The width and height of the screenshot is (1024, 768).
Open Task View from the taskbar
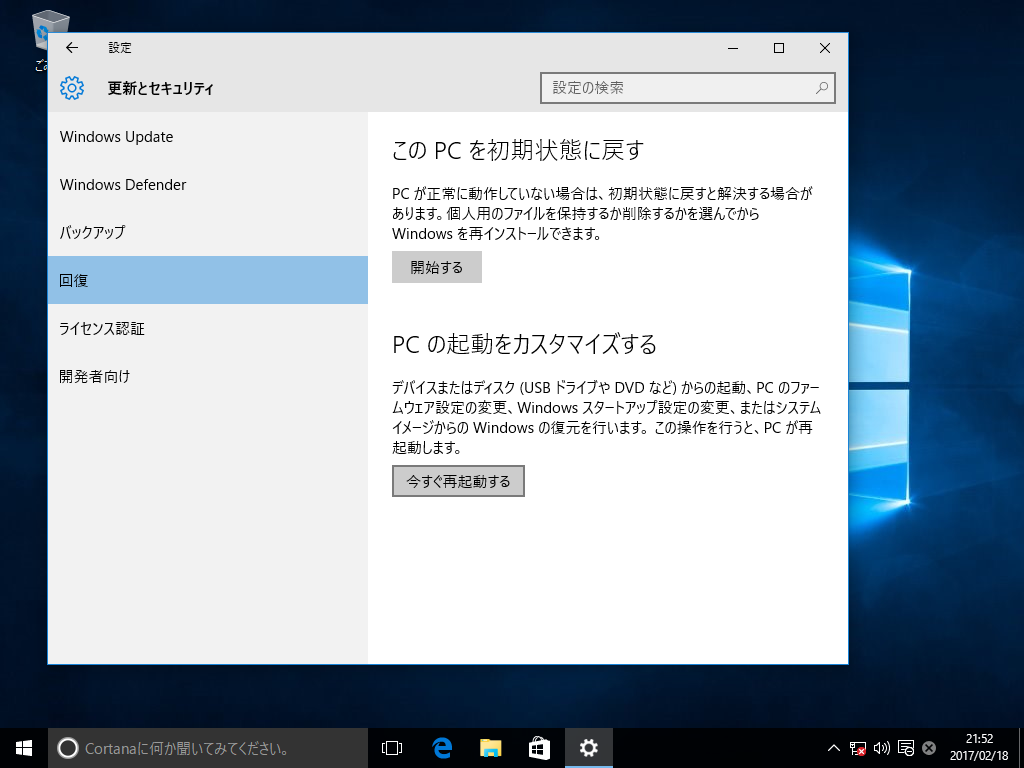(x=392, y=748)
